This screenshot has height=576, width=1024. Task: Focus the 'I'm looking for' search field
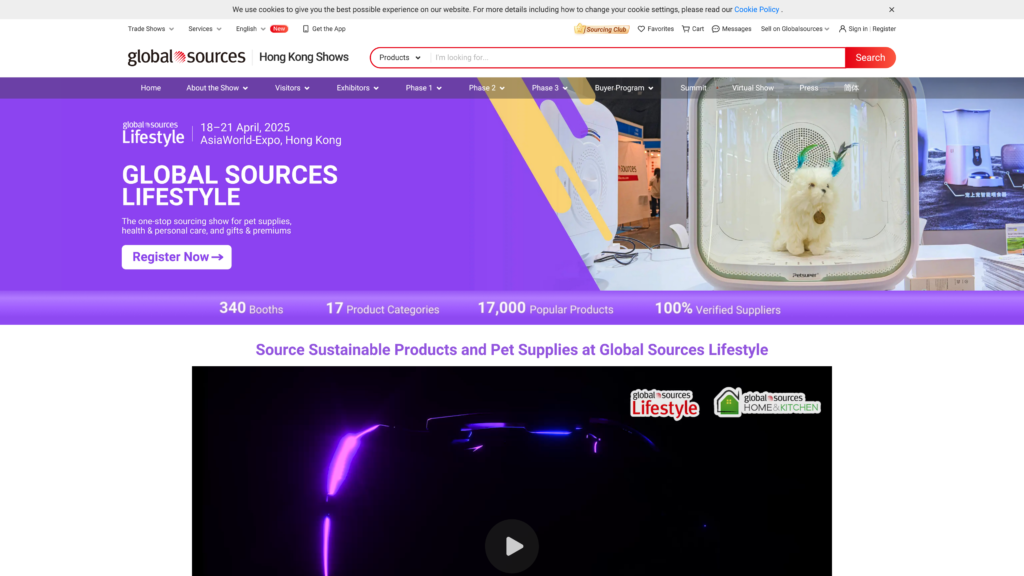click(x=637, y=57)
